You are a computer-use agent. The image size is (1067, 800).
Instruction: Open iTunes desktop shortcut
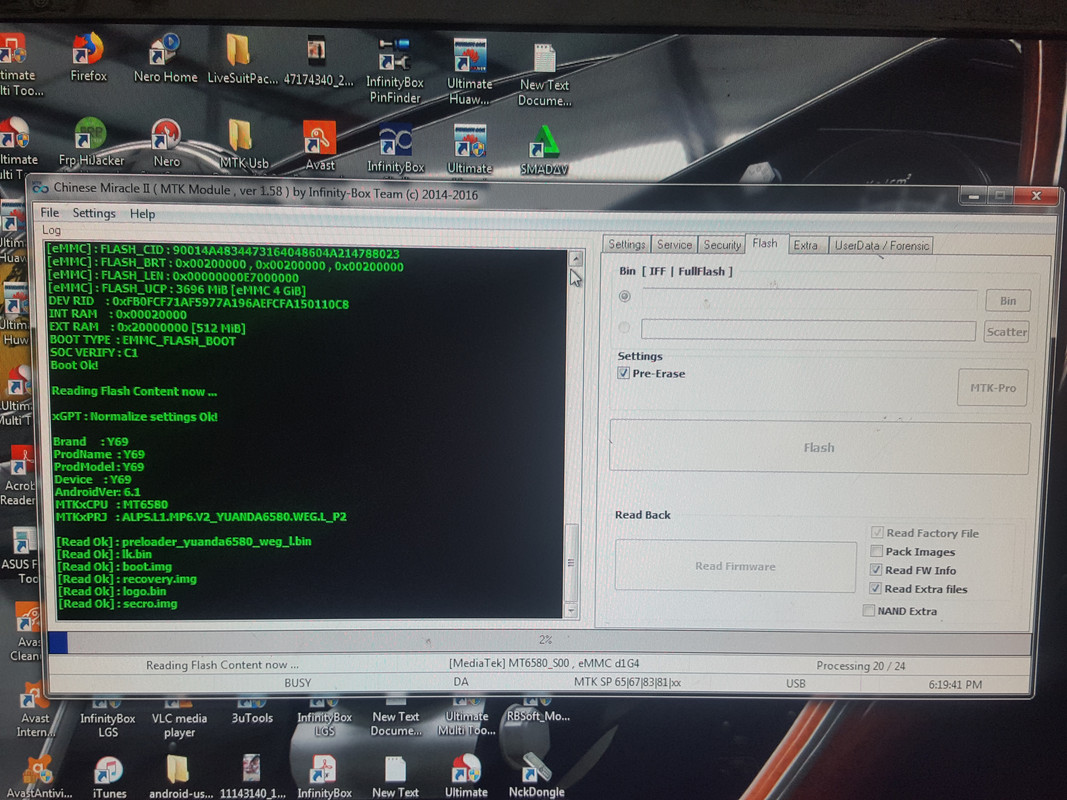click(109, 778)
